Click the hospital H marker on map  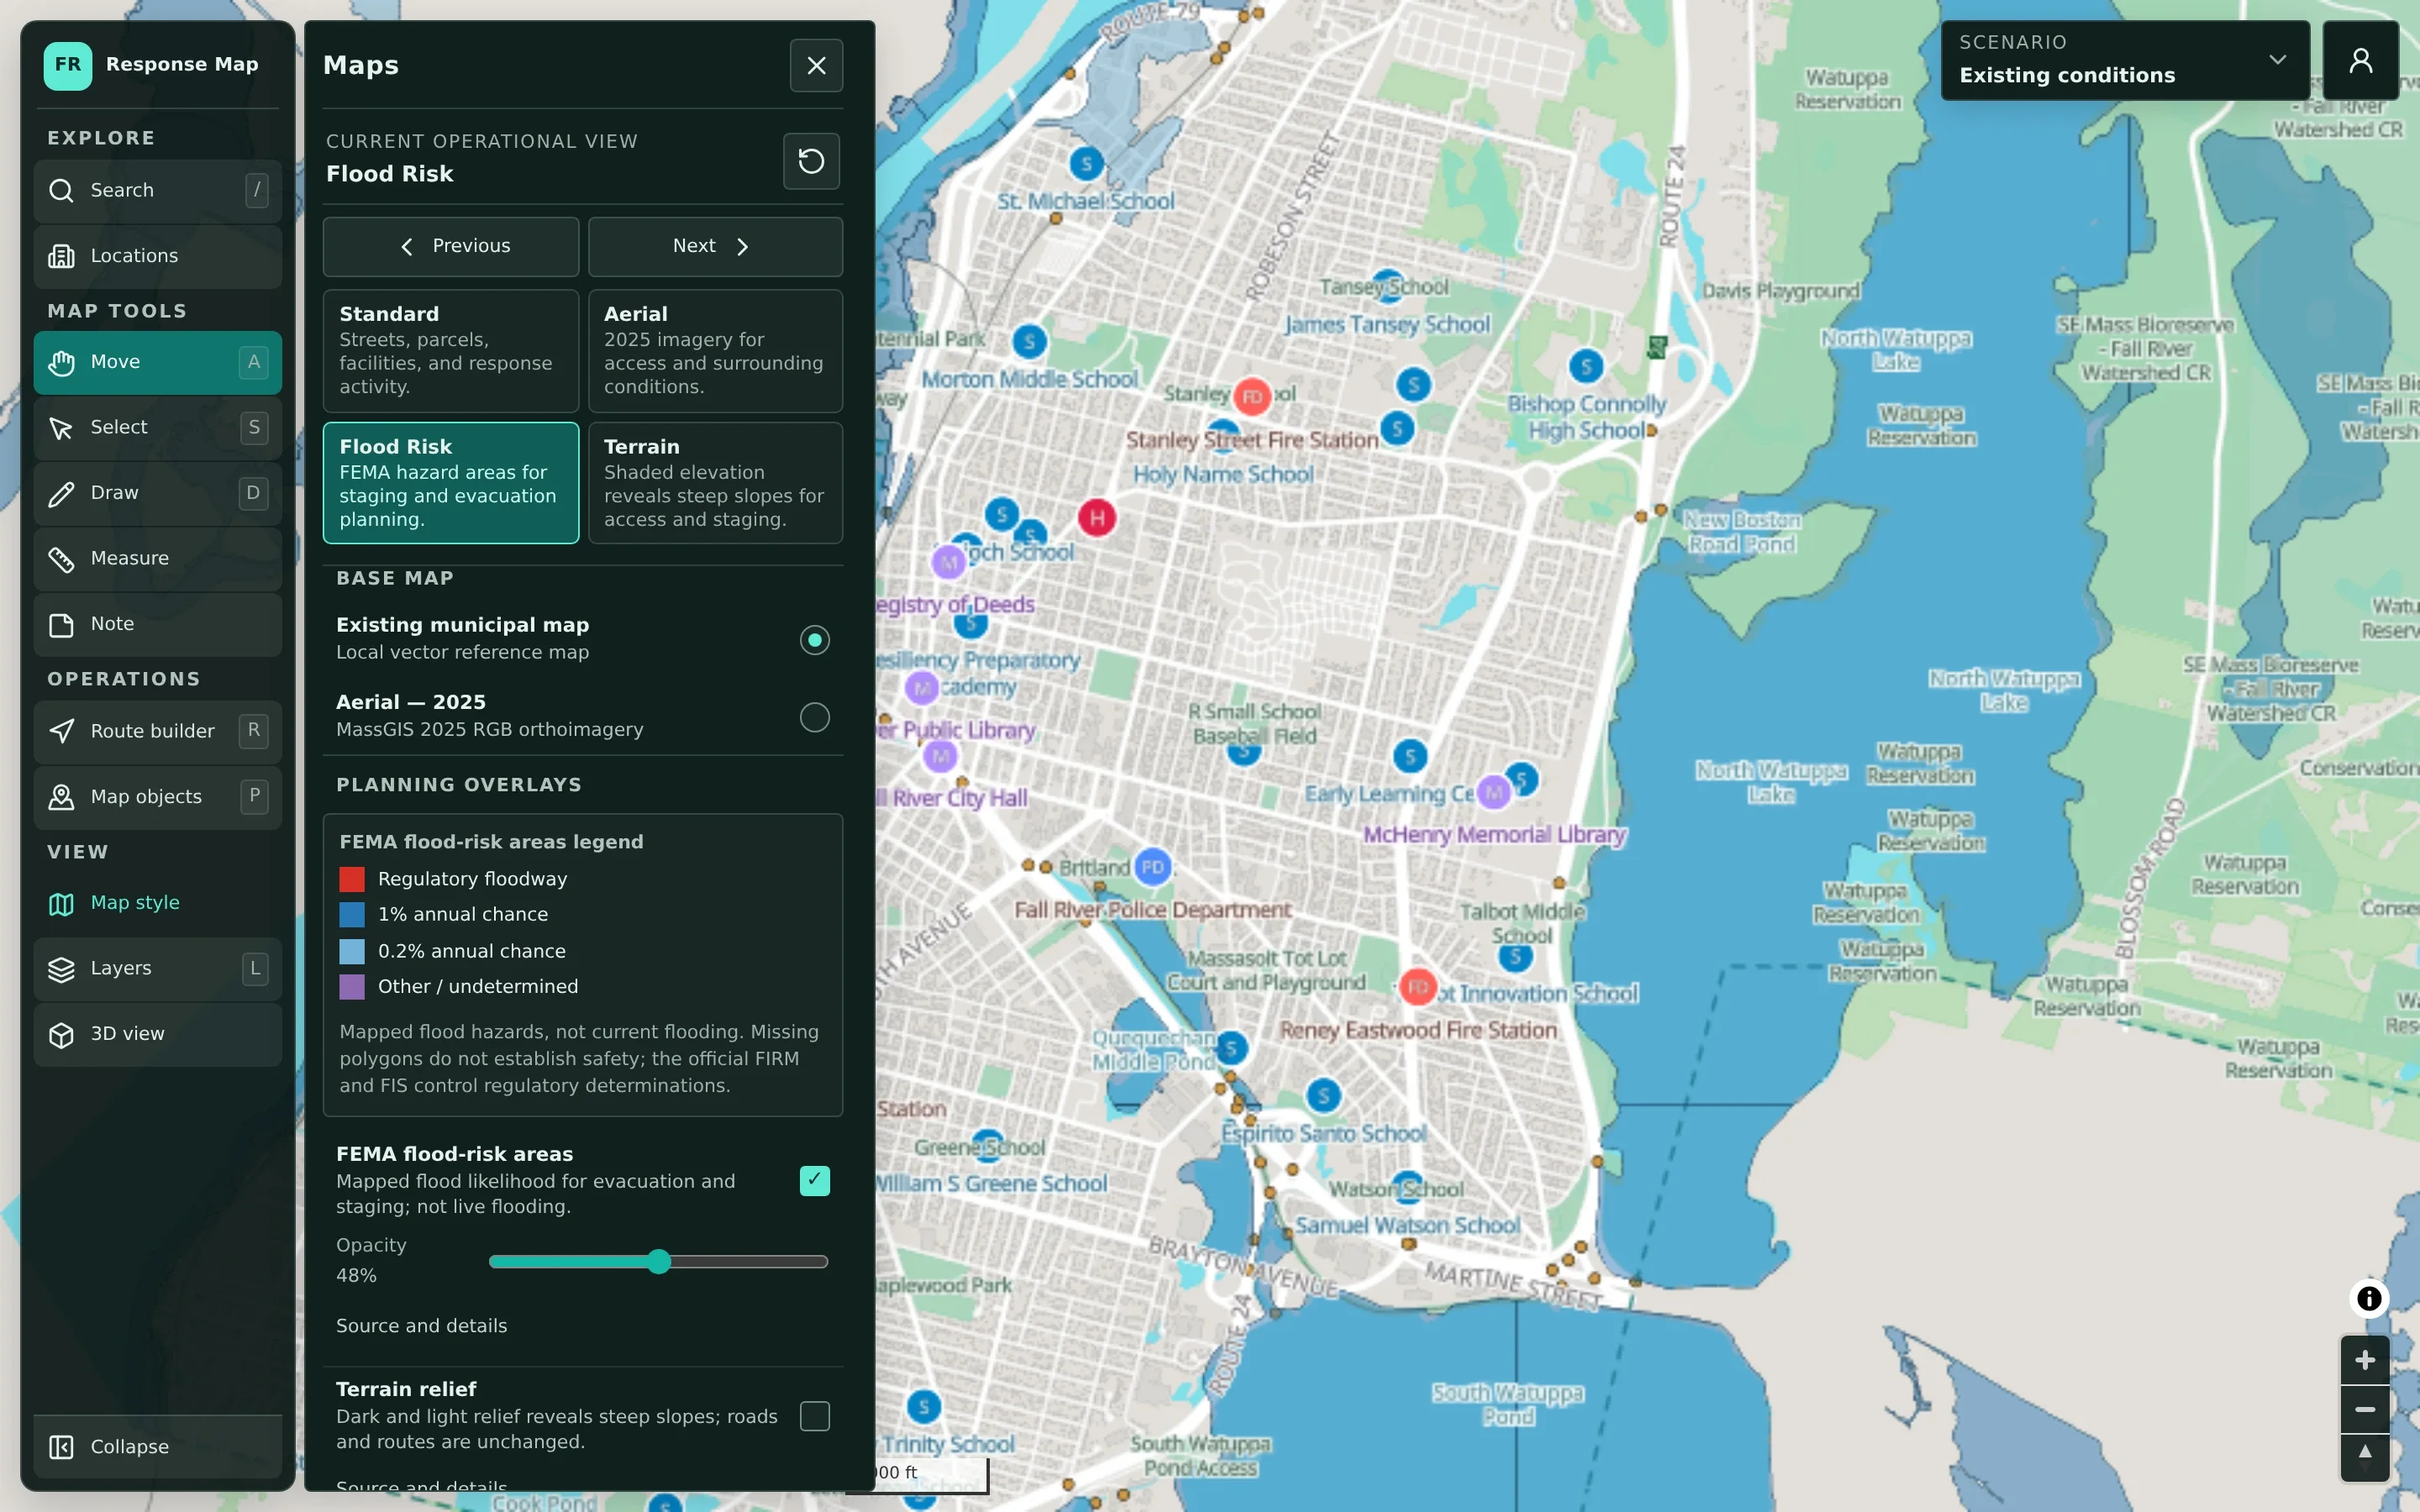tap(1097, 518)
